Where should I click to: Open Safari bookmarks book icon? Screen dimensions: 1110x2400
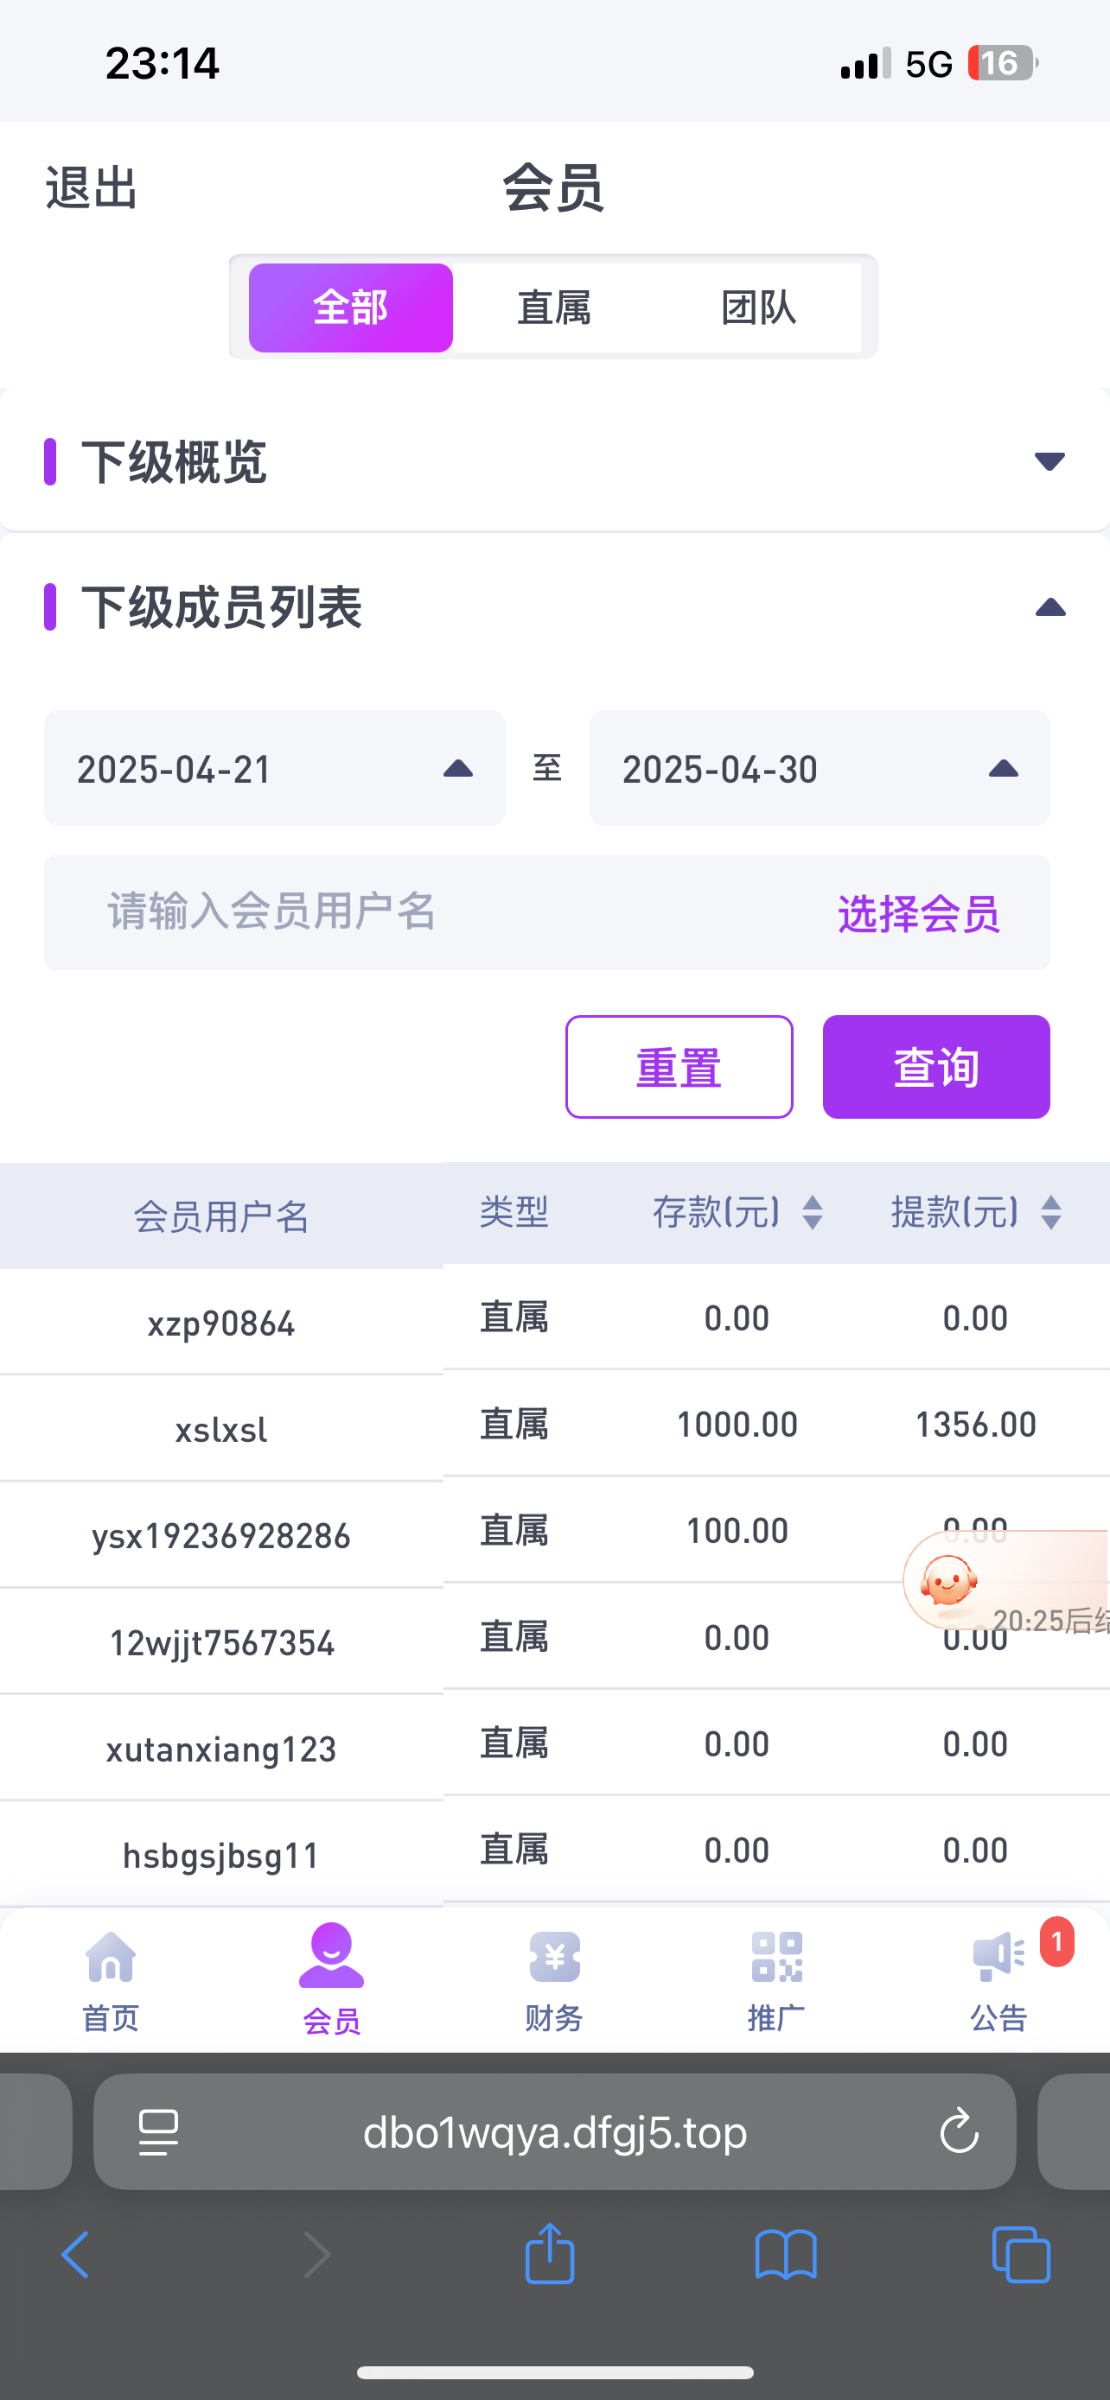786,2256
